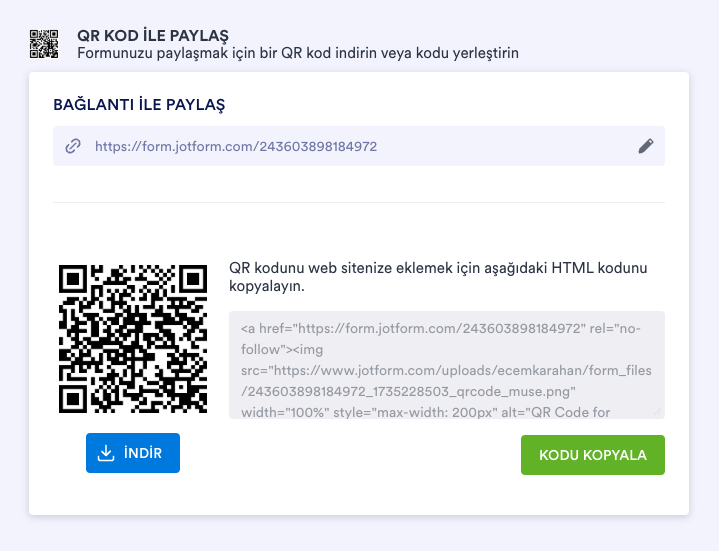Viewport: 719px width, 551px height.
Task: Click the 'a href' line in the code
Action: click(440, 328)
